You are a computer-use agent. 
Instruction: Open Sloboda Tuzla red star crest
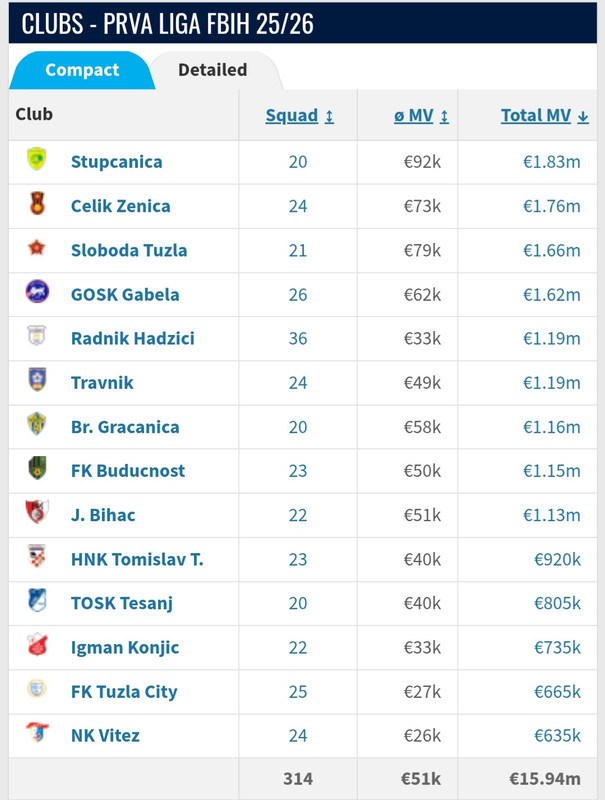click(x=37, y=248)
